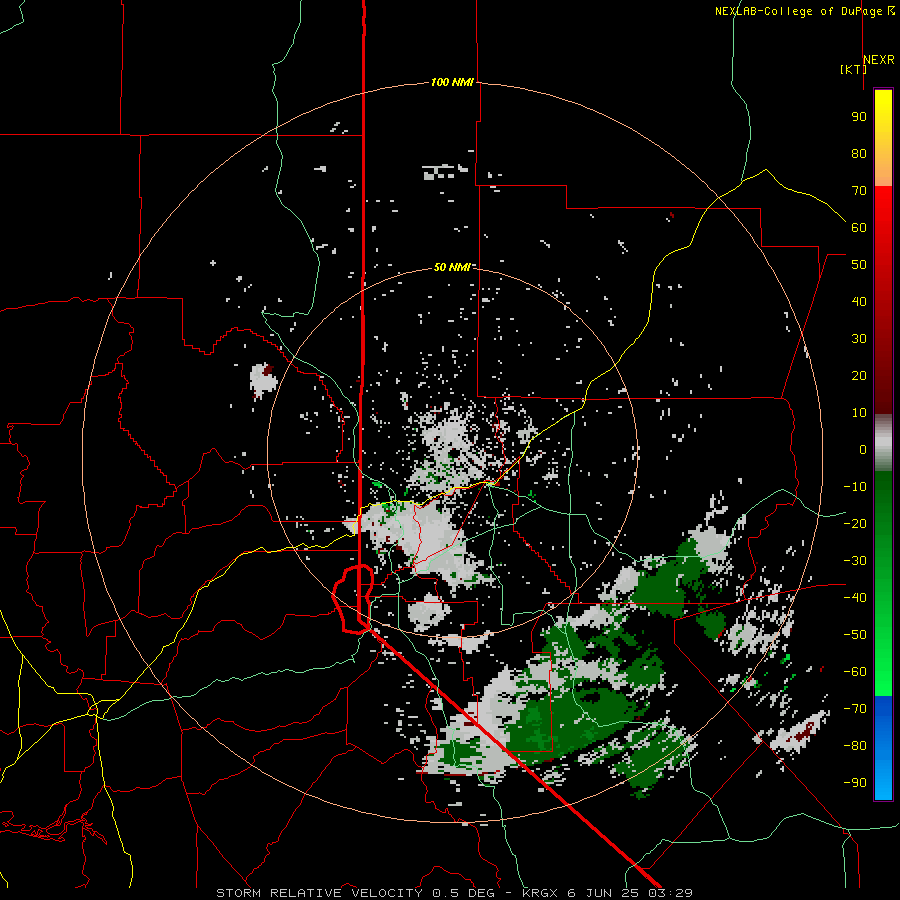
Task: Click the -20 value on the velocity scale
Action: (x=855, y=523)
